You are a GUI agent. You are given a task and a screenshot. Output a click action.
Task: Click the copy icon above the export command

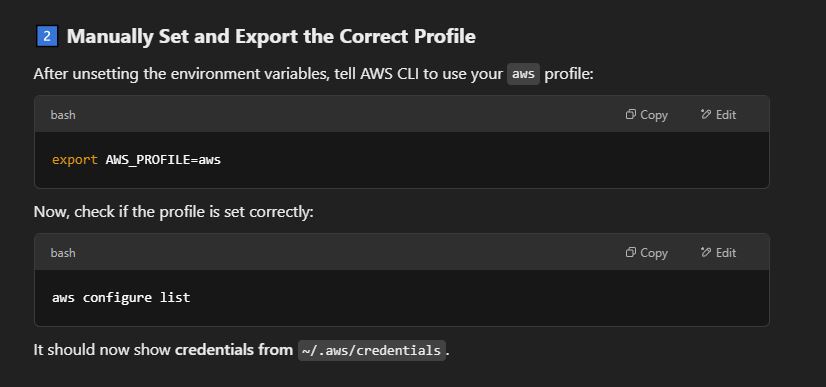tap(631, 114)
